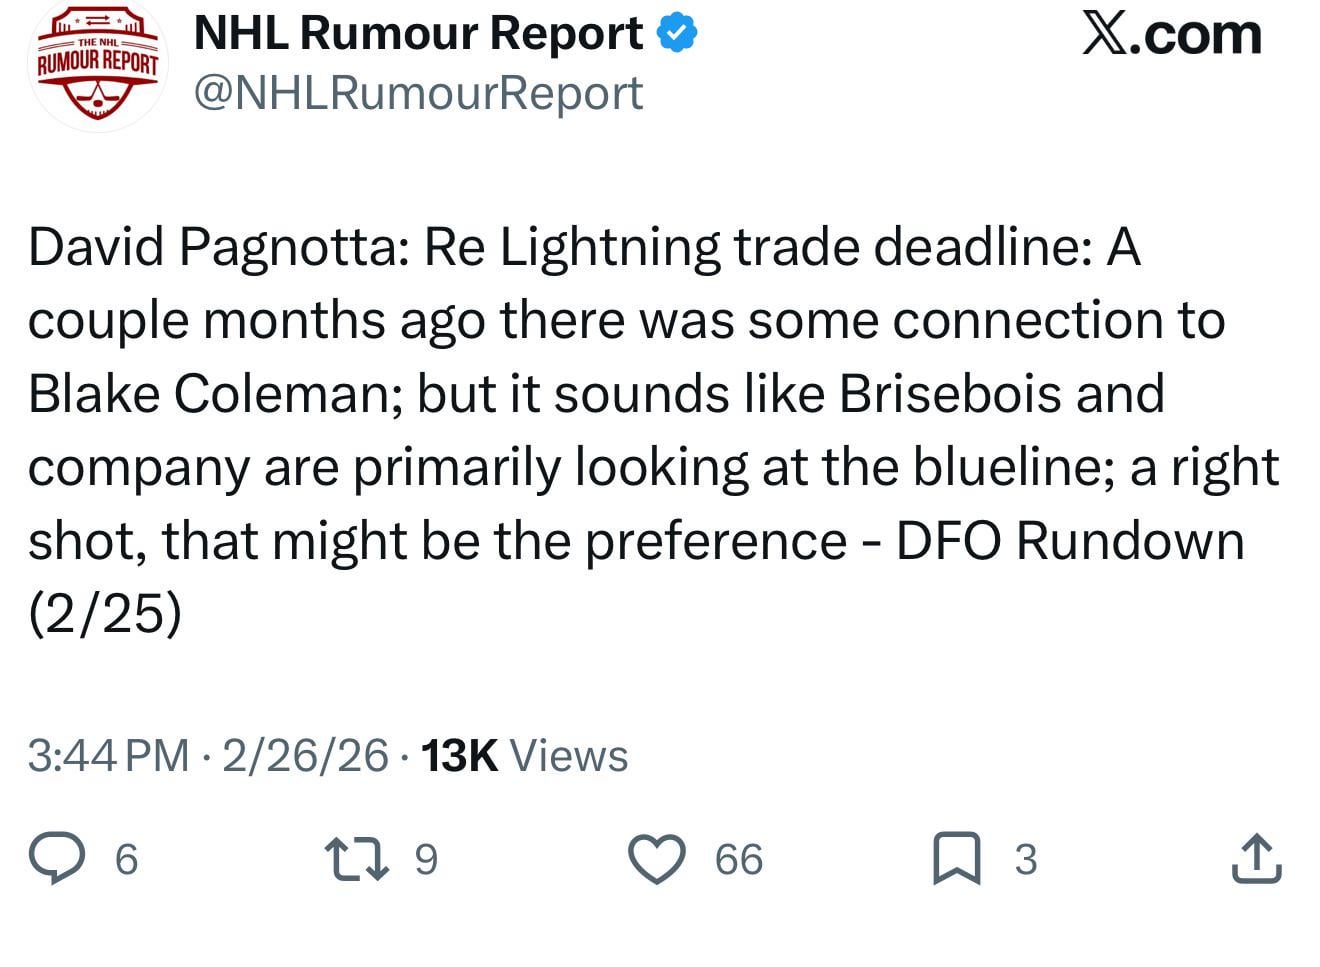Click the 66 likes count

tap(739, 860)
